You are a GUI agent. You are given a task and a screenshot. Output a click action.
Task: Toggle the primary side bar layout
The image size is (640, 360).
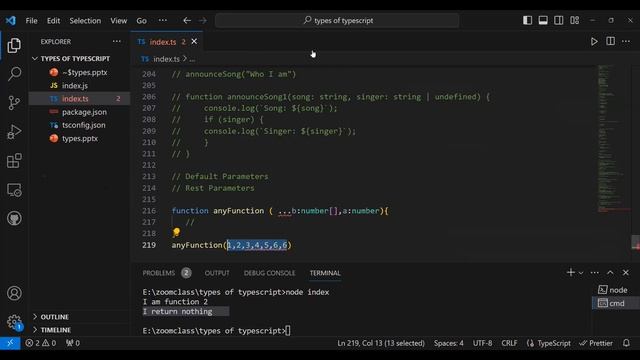527,20
